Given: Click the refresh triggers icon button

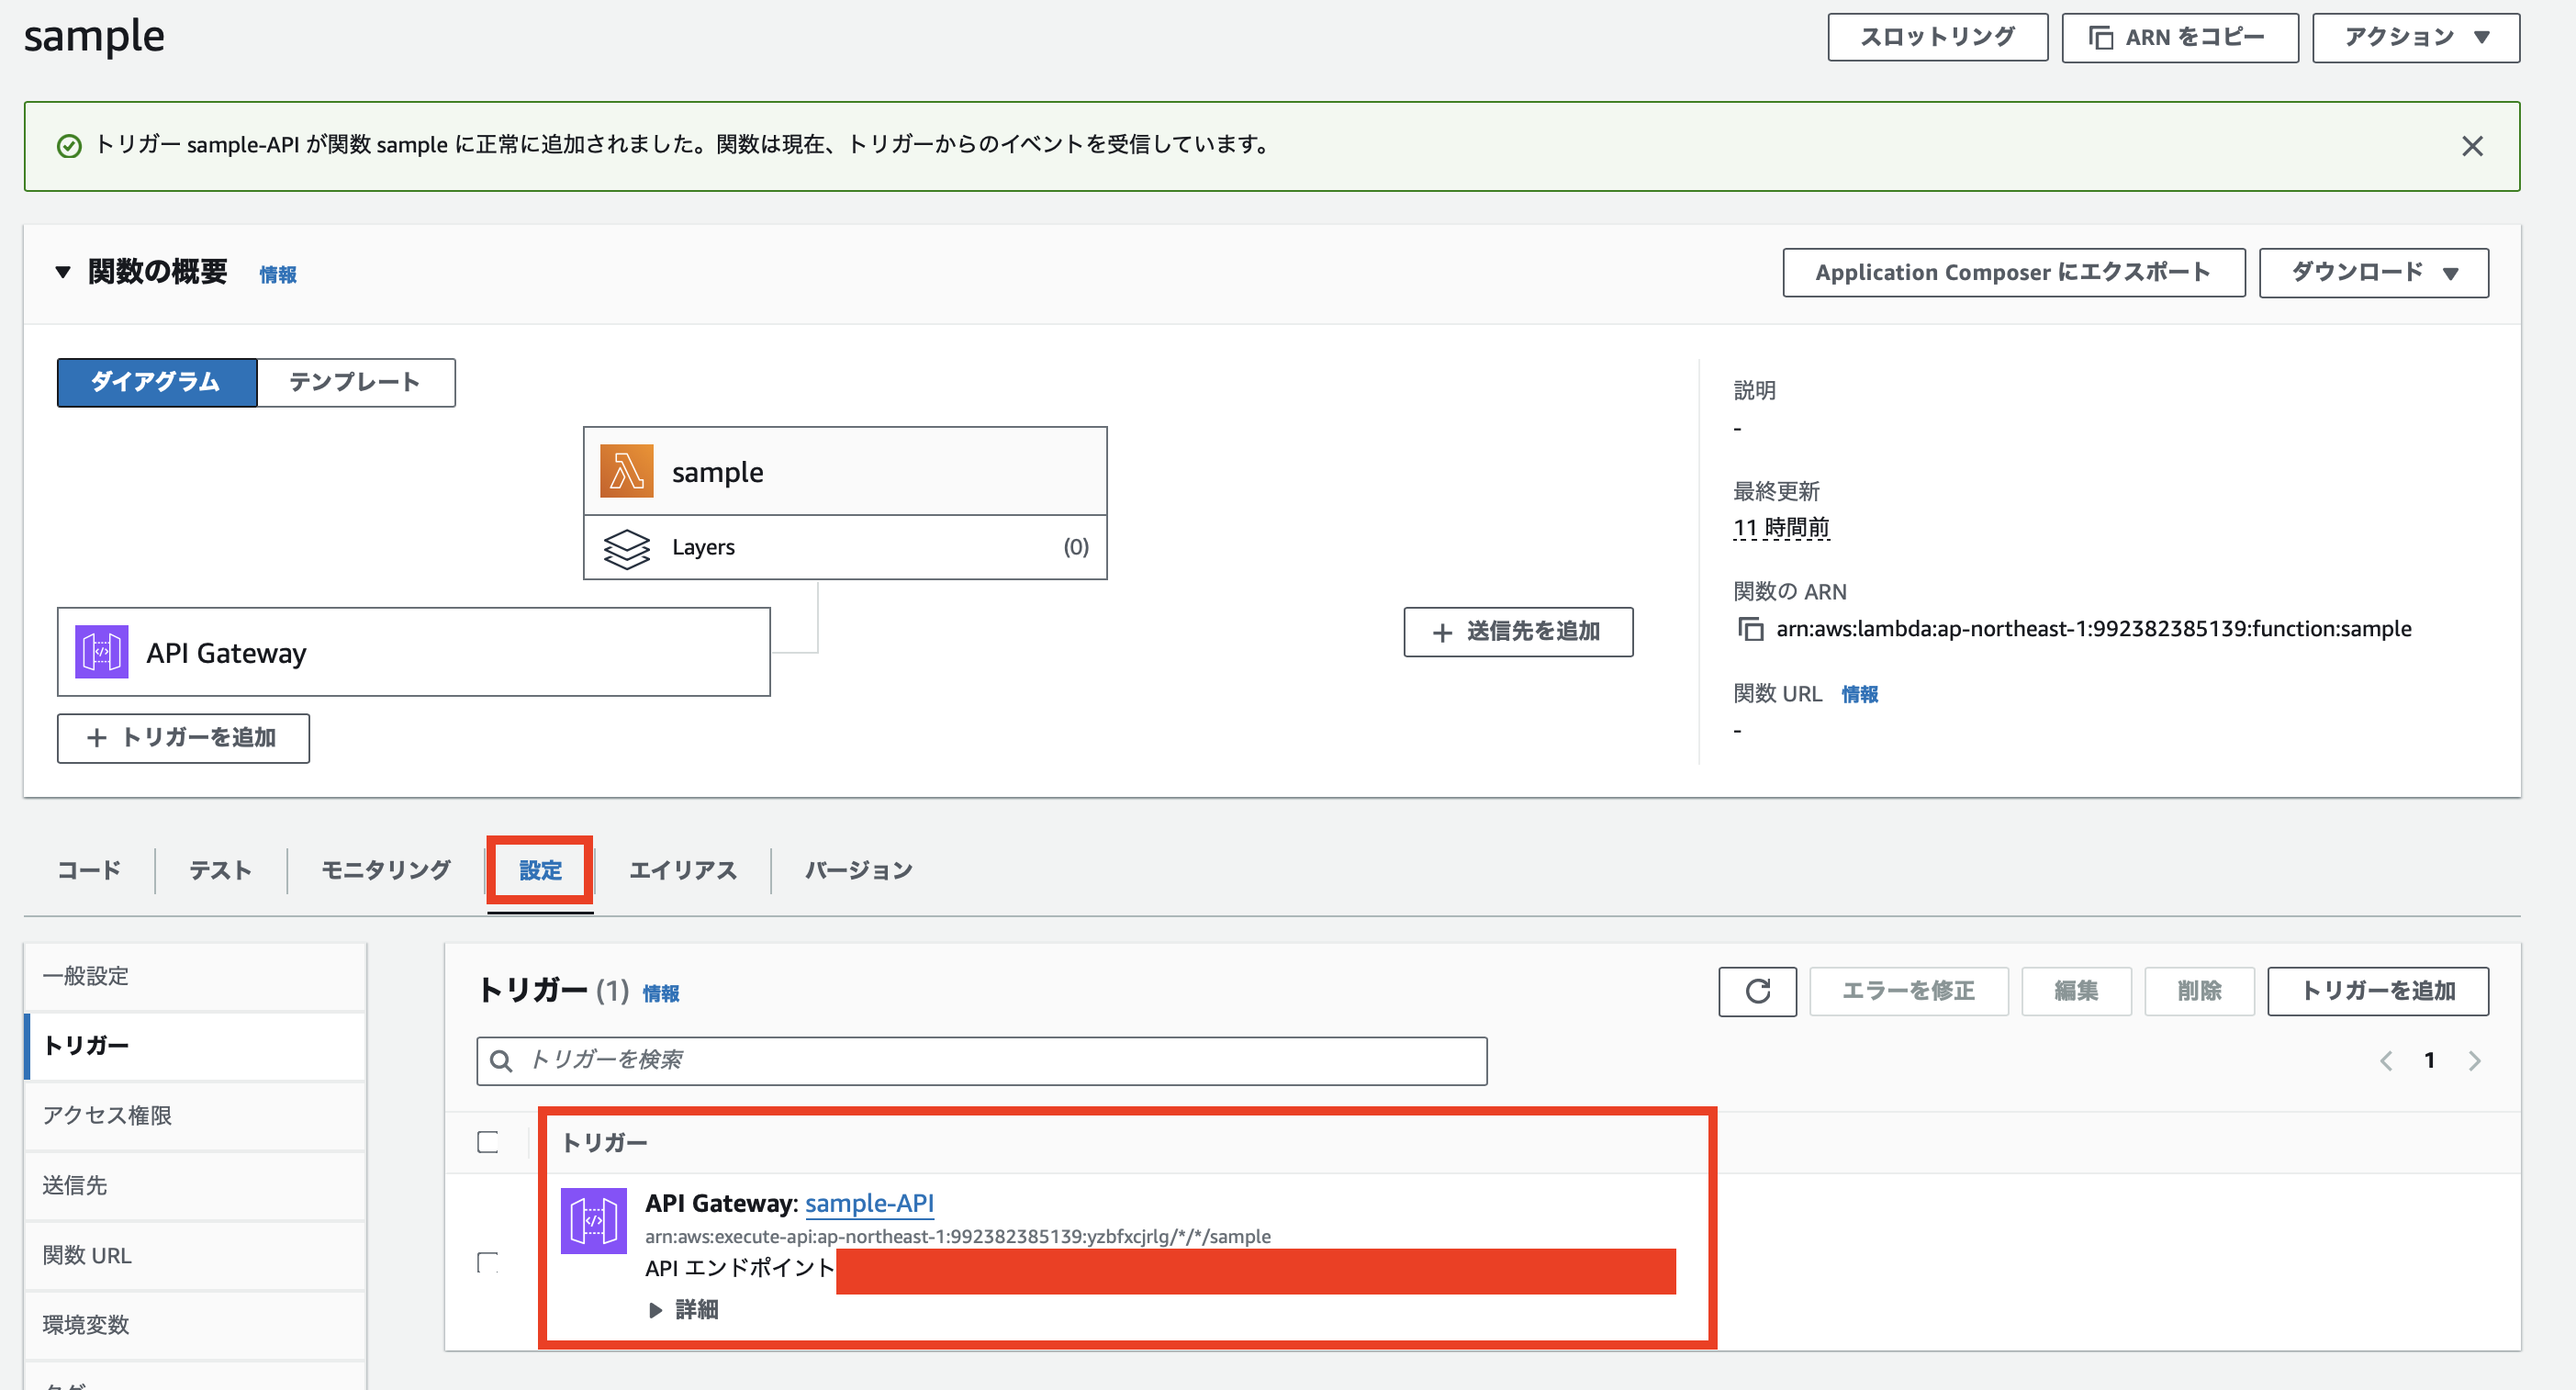Looking at the screenshot, I should tap(1757, 991).
